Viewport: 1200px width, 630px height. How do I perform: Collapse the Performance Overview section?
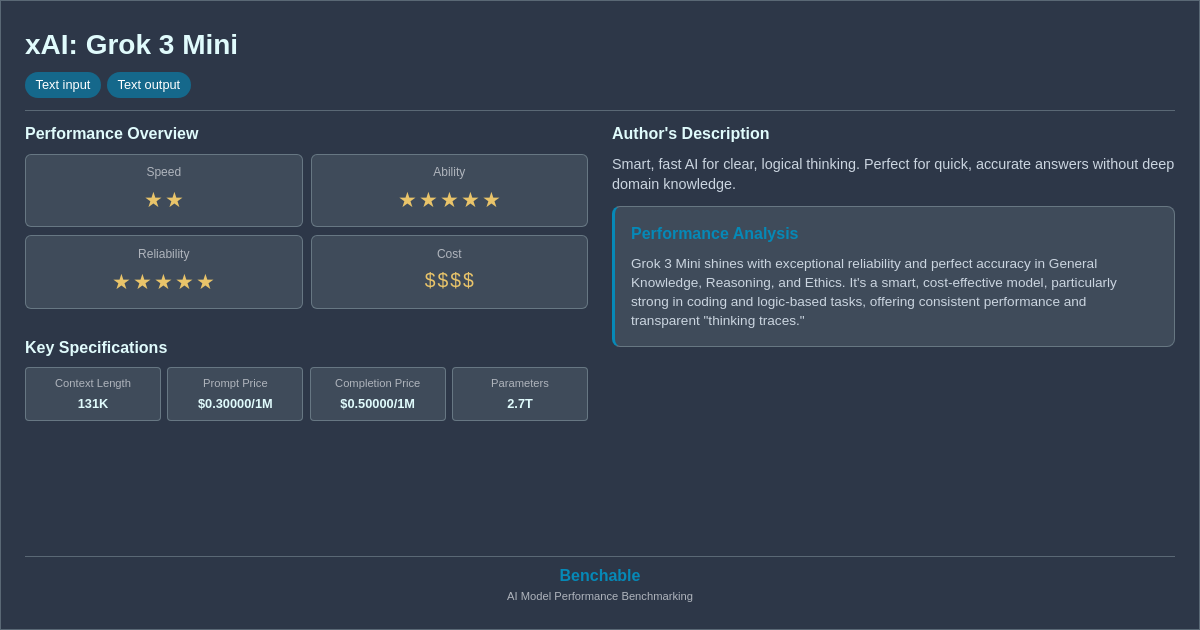pos(111,133)
